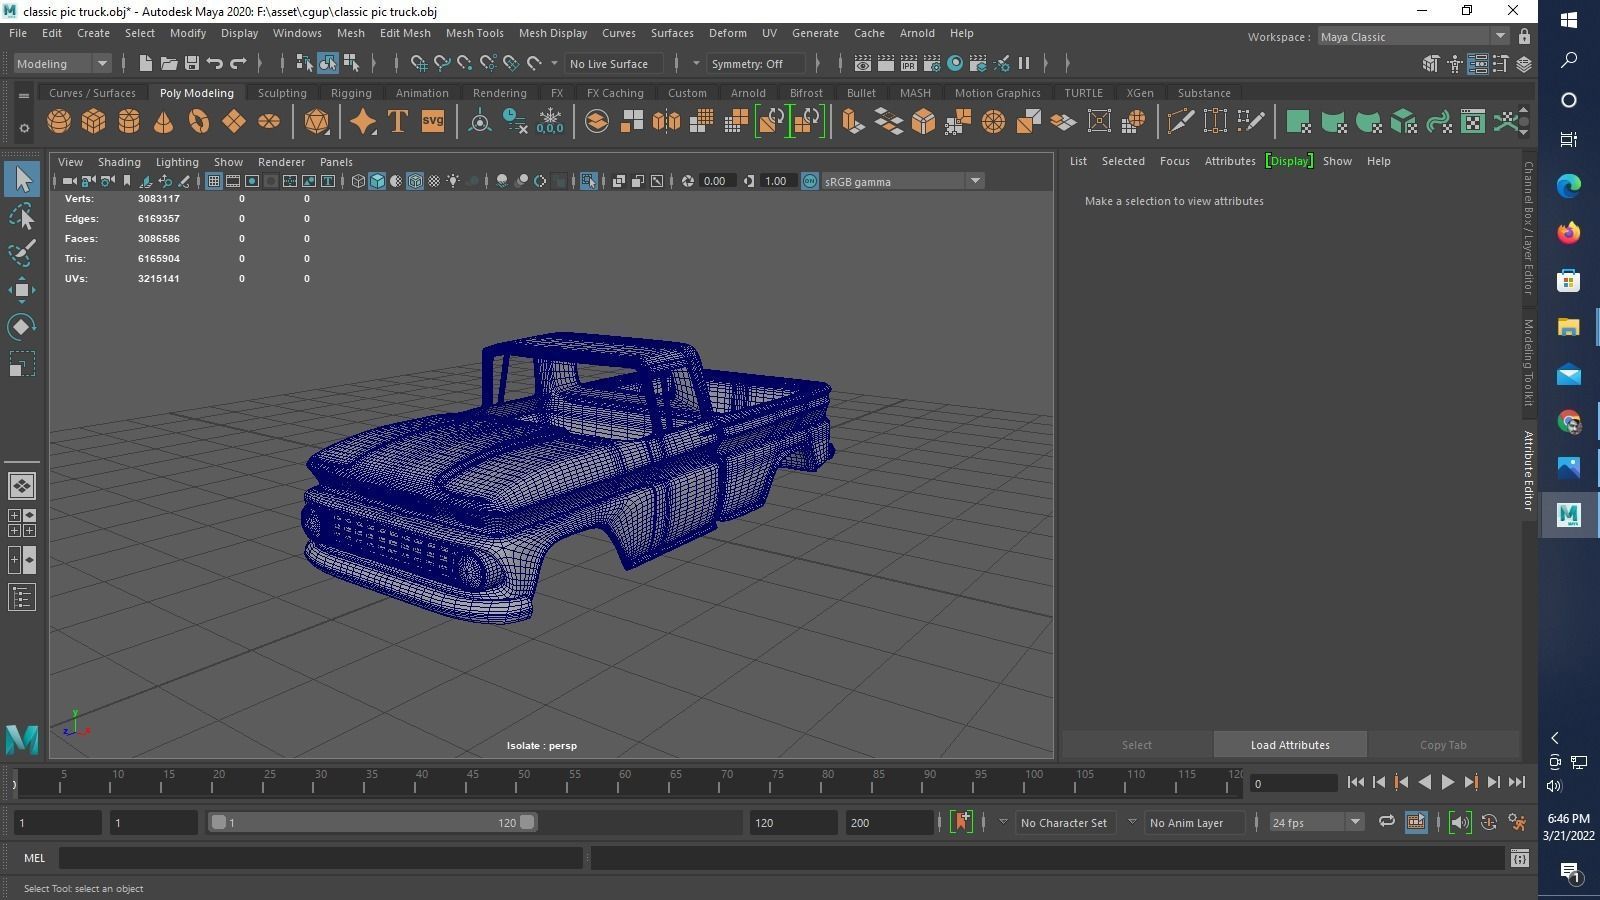Create a polygon sphere from the shelf
This screenshot has height=900, width=1600.
pyautogui.click(x=59, y=122)
